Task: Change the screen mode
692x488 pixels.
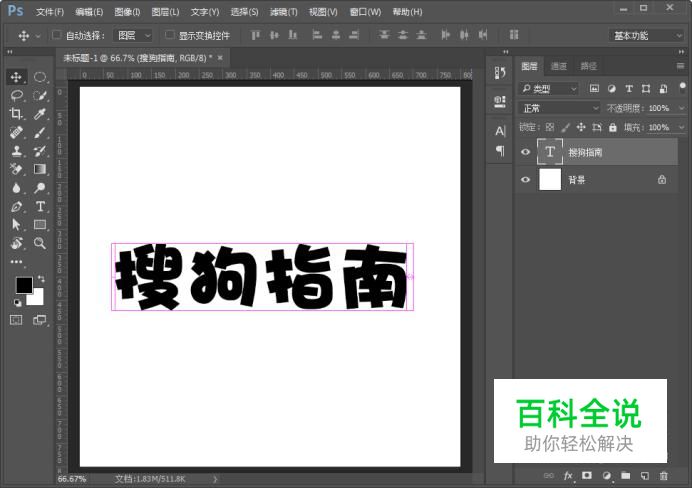Action: (x=40, y=320)
